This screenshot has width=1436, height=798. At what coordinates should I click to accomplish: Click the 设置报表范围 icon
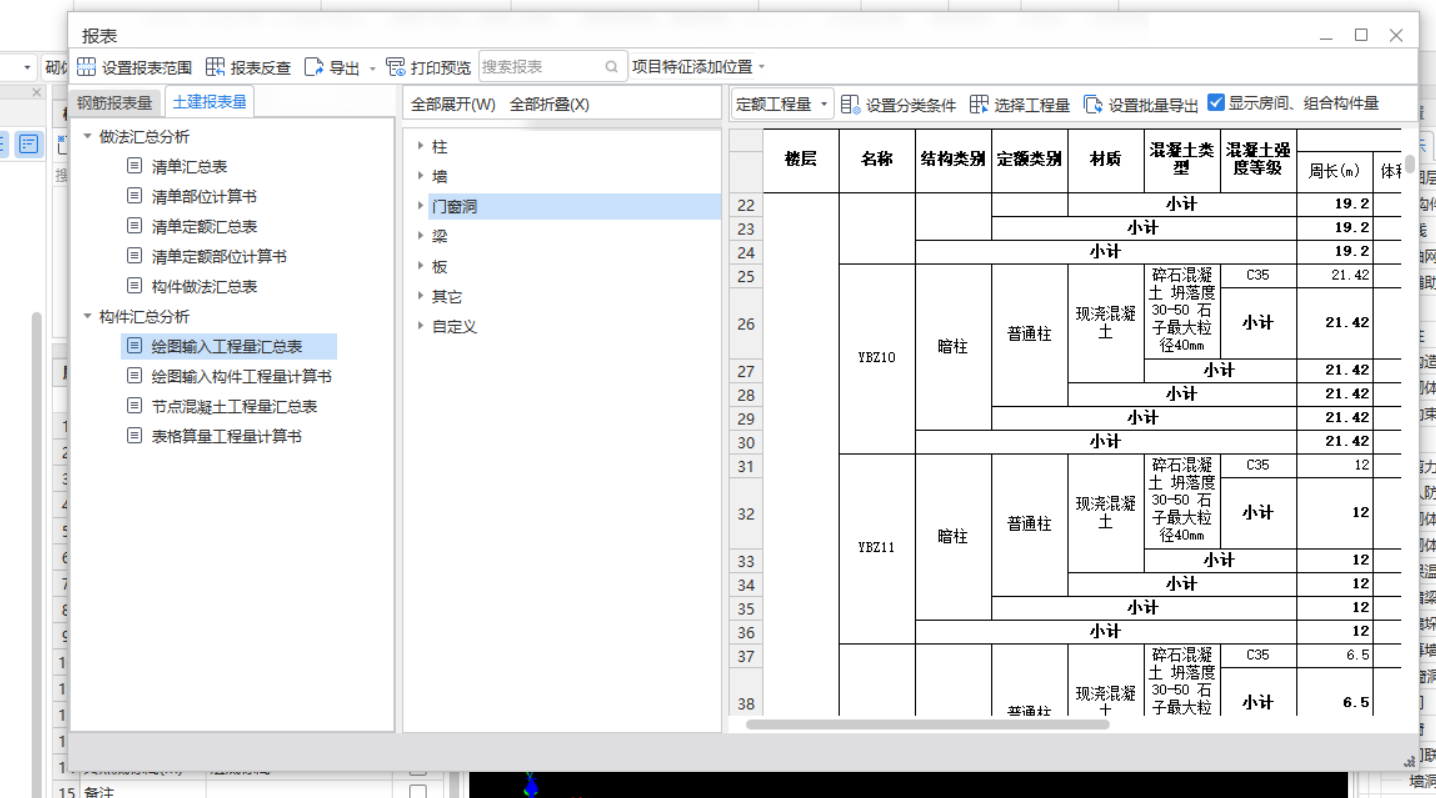point(87,67)
